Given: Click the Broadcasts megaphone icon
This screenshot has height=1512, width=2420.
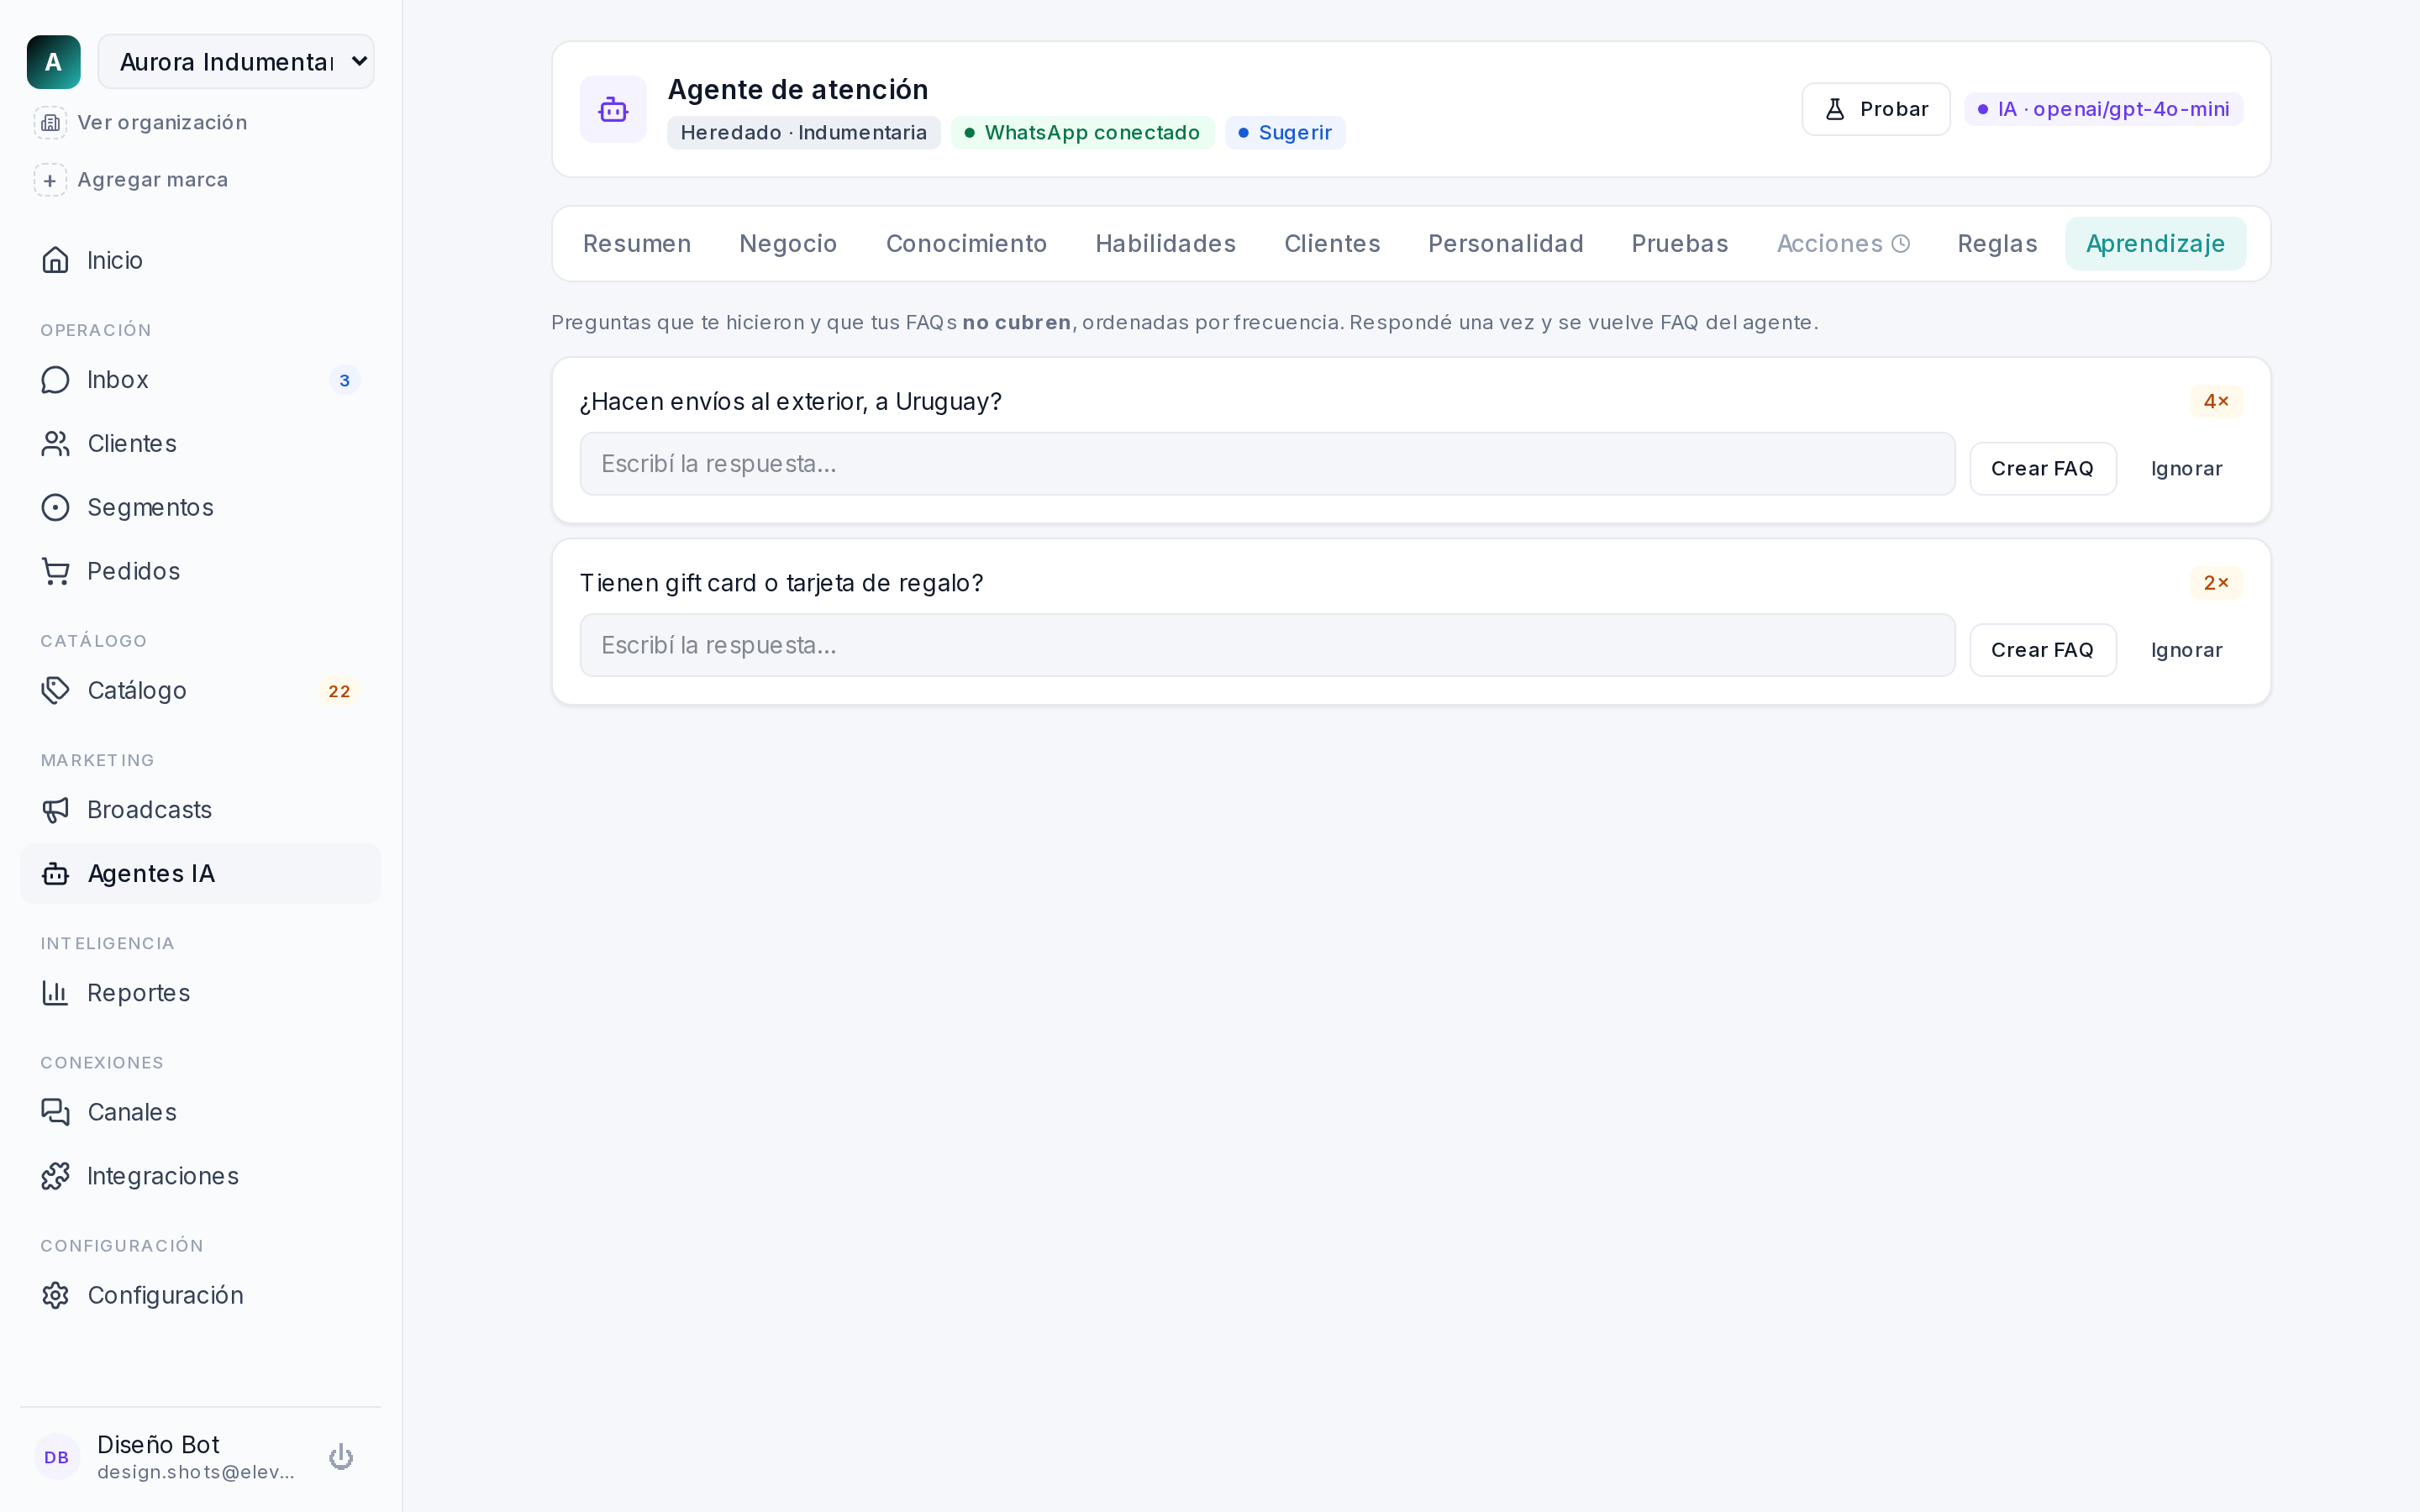Looking at the screenshot, I should tap(55, 810).
